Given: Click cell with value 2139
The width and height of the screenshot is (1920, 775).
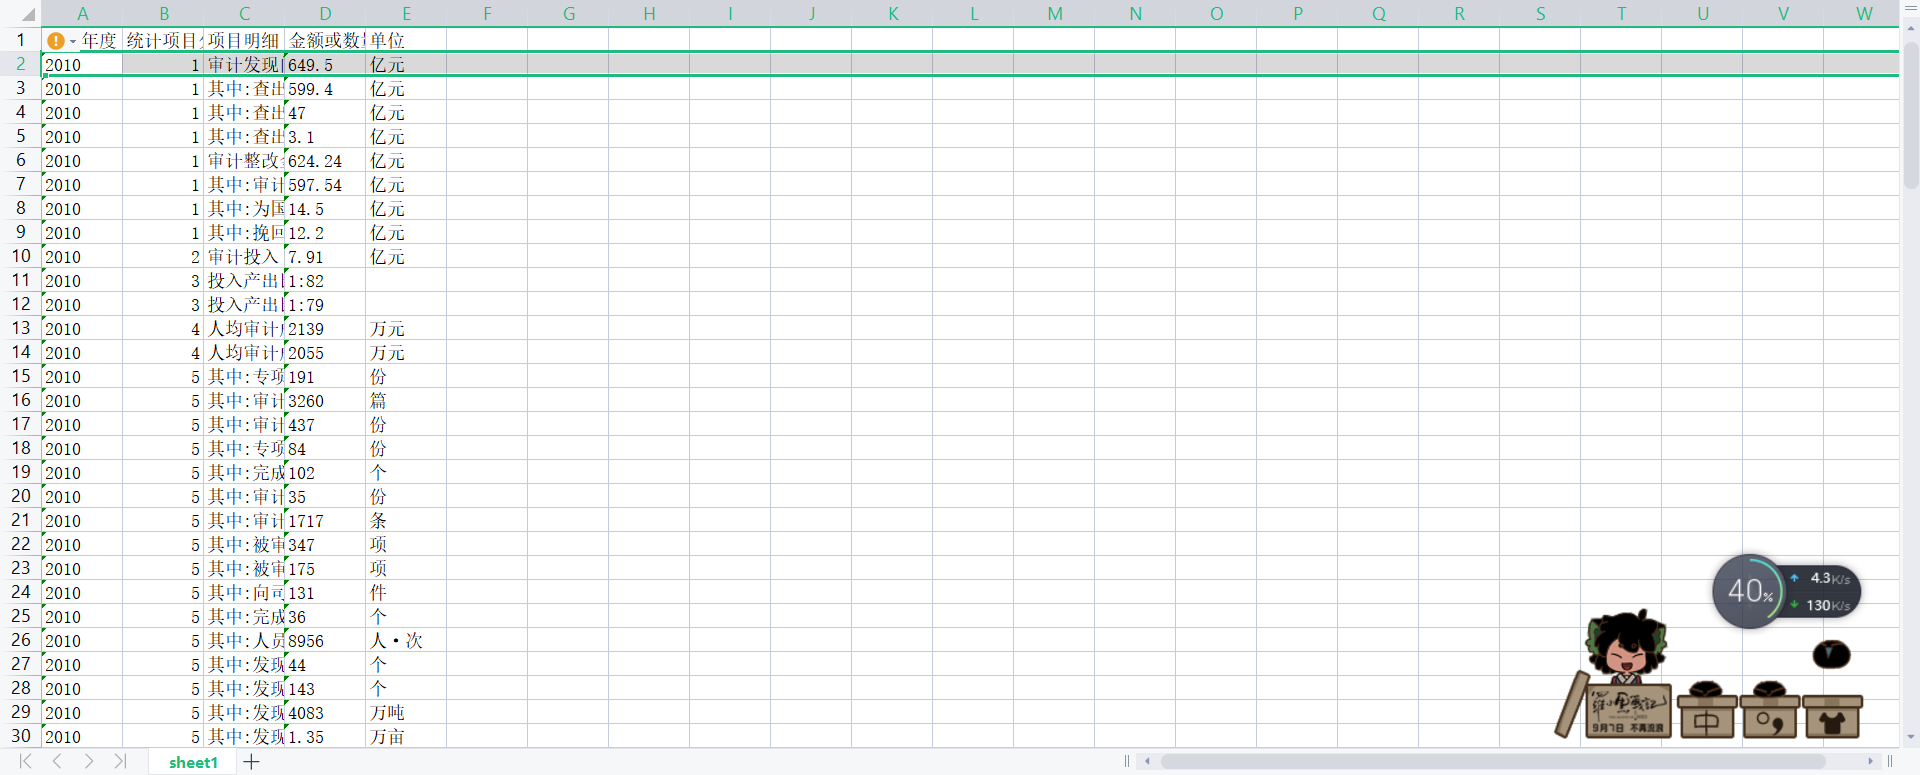Looking at the screenshot, I should (325, 328).
